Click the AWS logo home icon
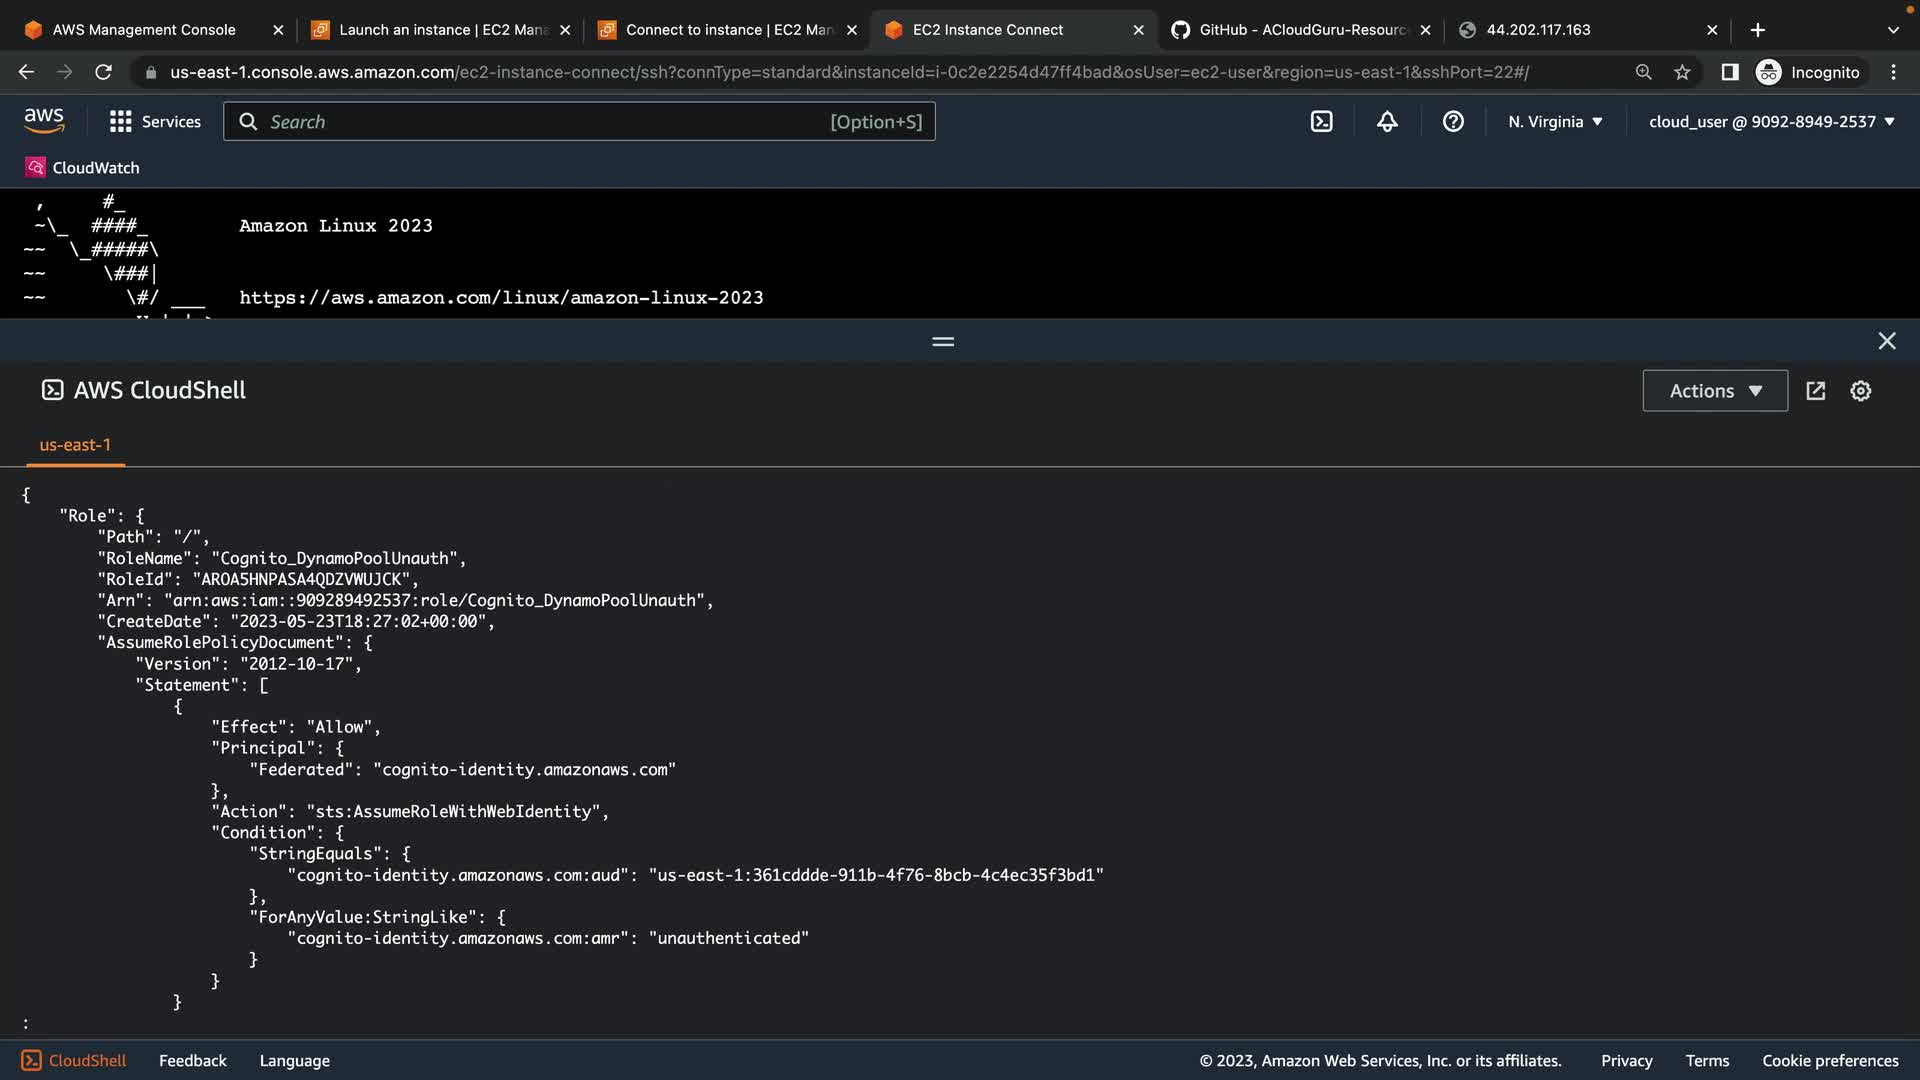 [44, 121]
